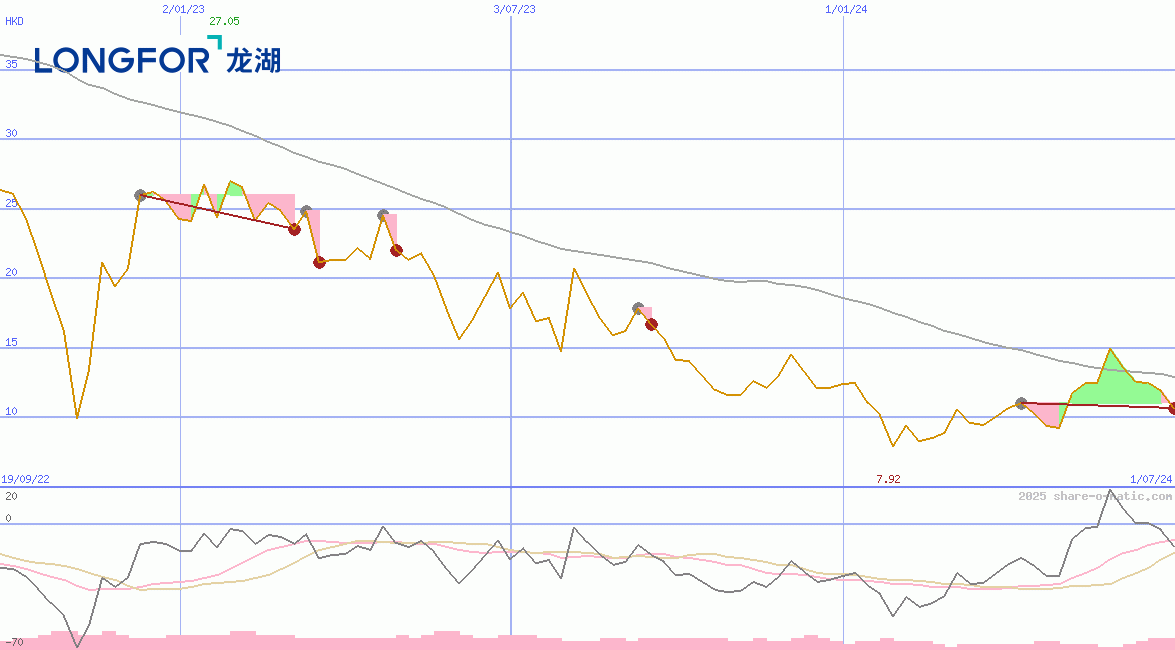
Task: Click the -70 indicator axis label
Action: pos(14,643)
